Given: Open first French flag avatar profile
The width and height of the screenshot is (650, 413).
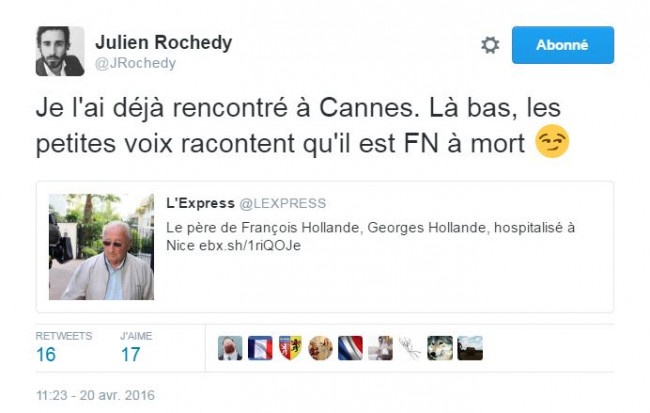Looking at the screenshot, I should point(260,348).
